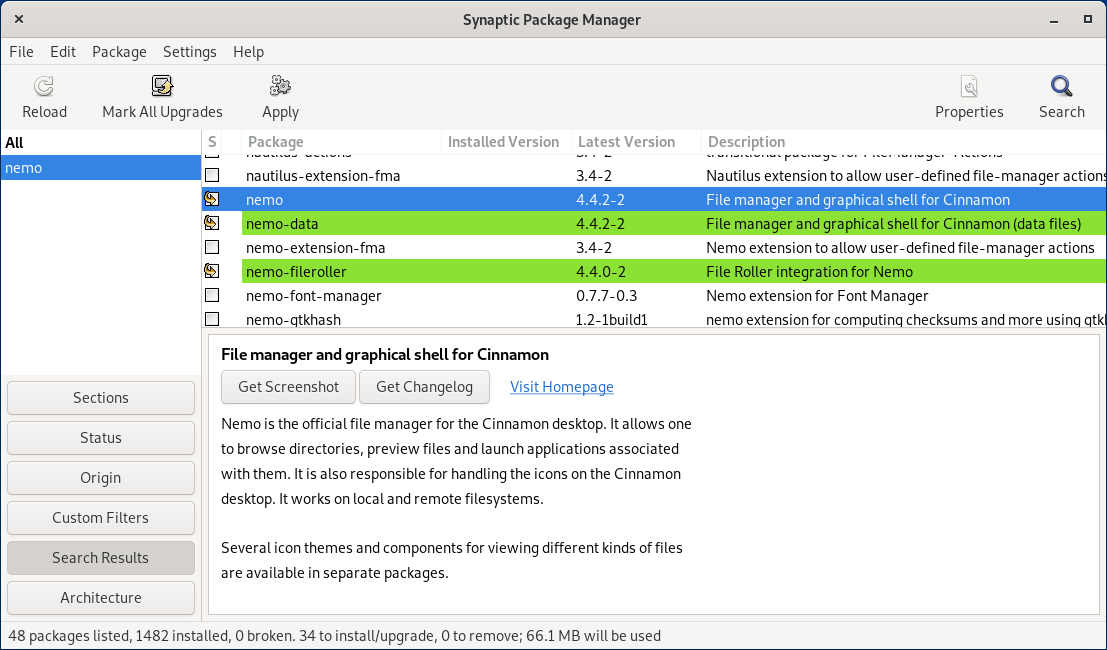Open the Custom Filters view
1107x650 pixels.
coord(100,517)
